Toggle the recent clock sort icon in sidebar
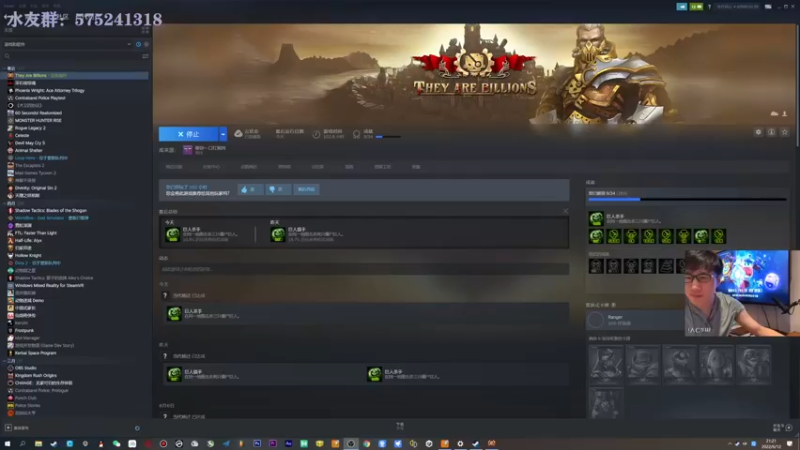The image size is (800, 450). (x=138, y=44)
